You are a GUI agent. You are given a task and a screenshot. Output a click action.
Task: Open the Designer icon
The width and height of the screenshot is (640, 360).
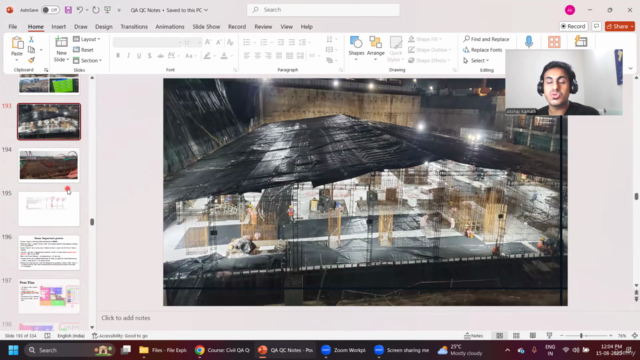click(581, 42)
